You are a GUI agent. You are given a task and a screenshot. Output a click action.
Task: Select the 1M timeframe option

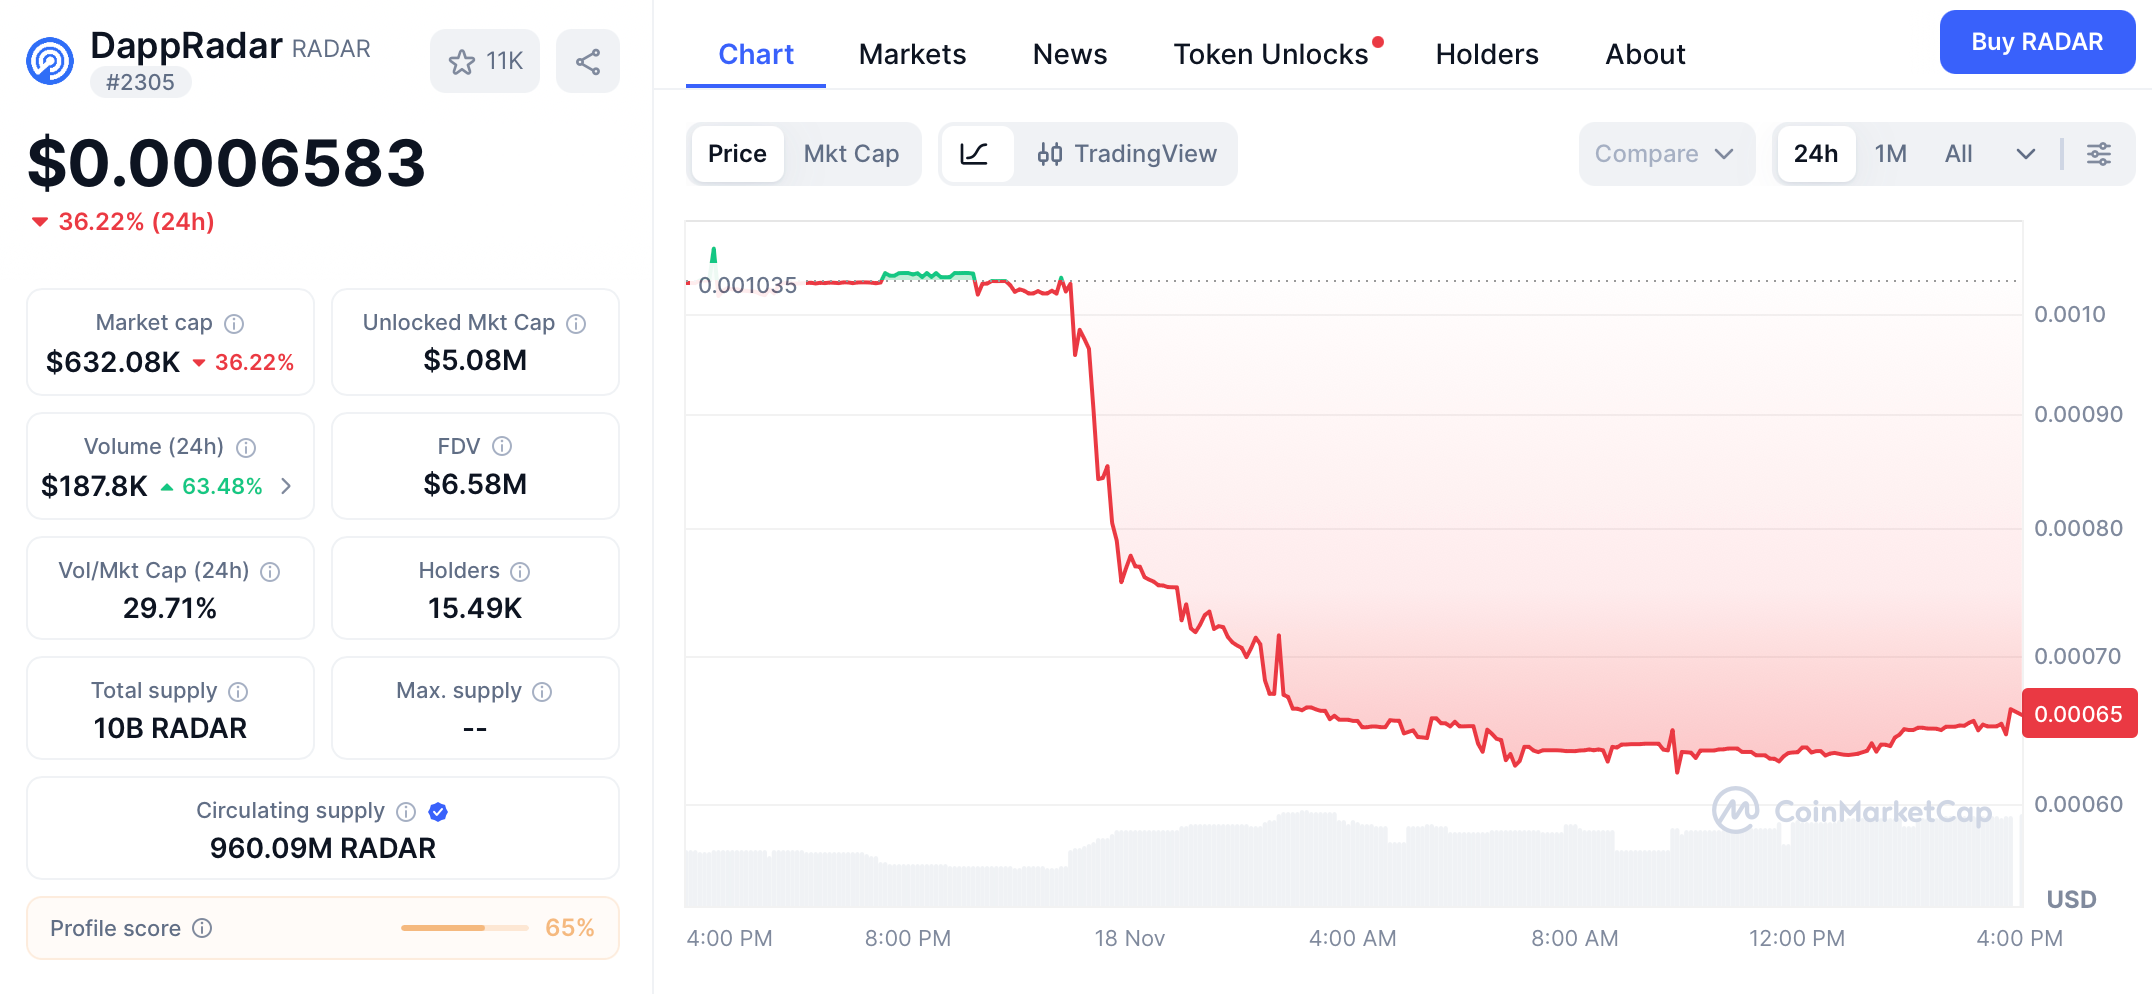click(1890, 154)
